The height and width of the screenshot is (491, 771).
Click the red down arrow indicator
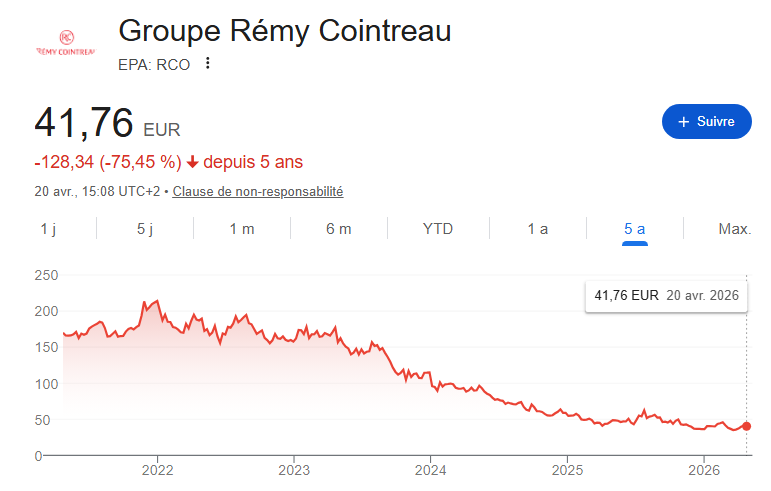192,162
